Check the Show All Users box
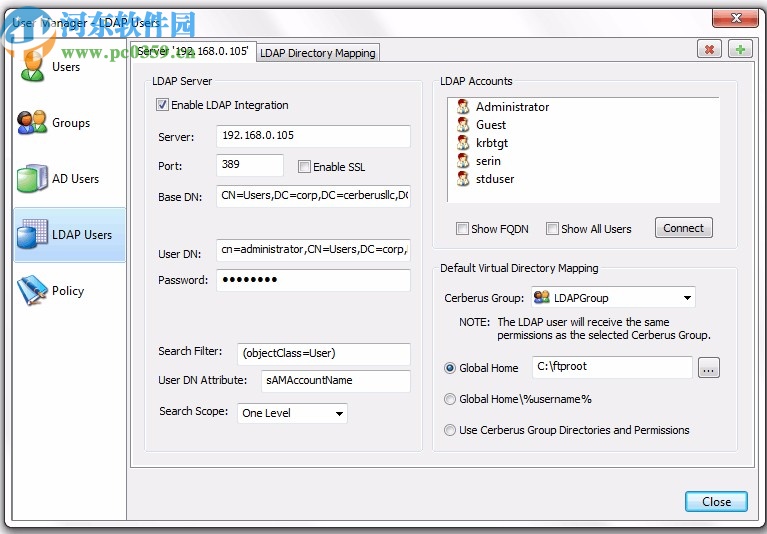 coord(552,228)
